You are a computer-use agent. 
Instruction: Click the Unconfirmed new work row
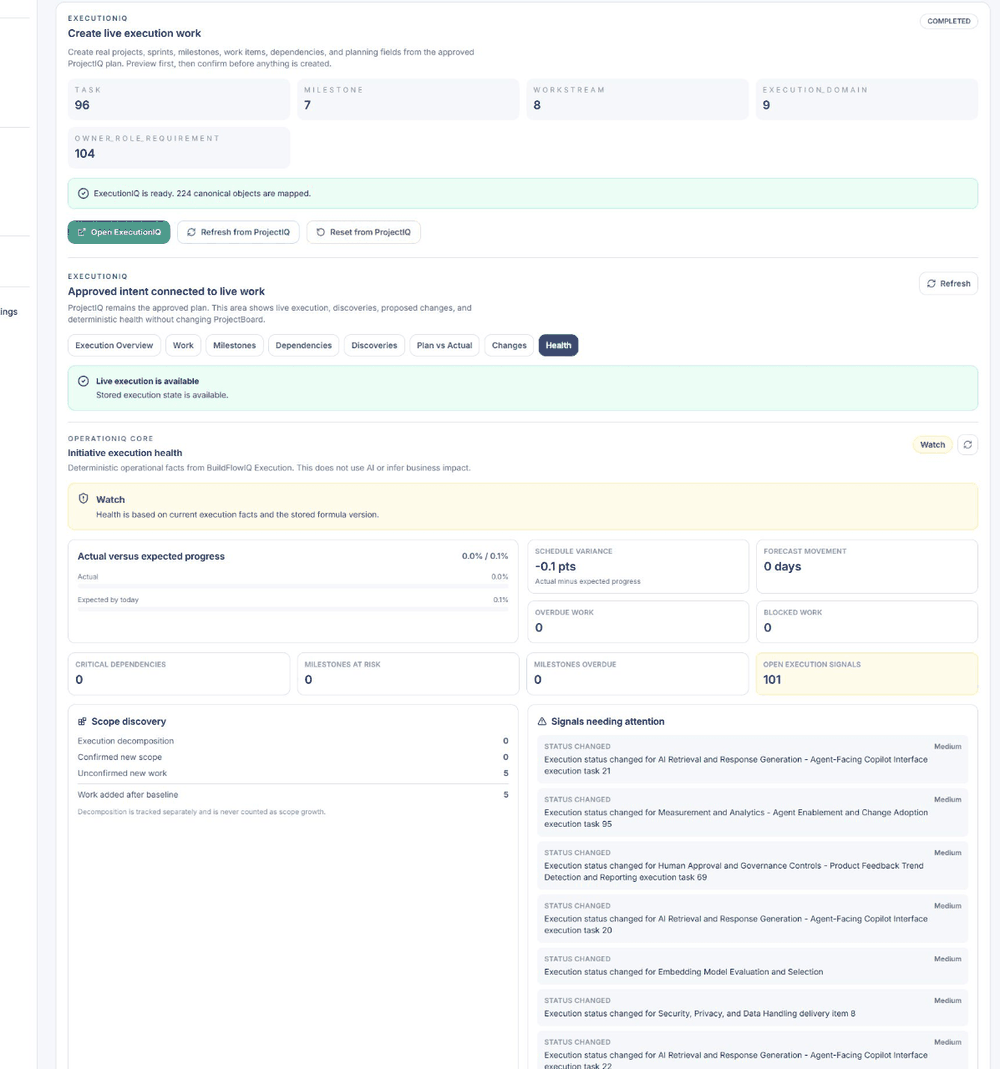(x=292, y=774)
